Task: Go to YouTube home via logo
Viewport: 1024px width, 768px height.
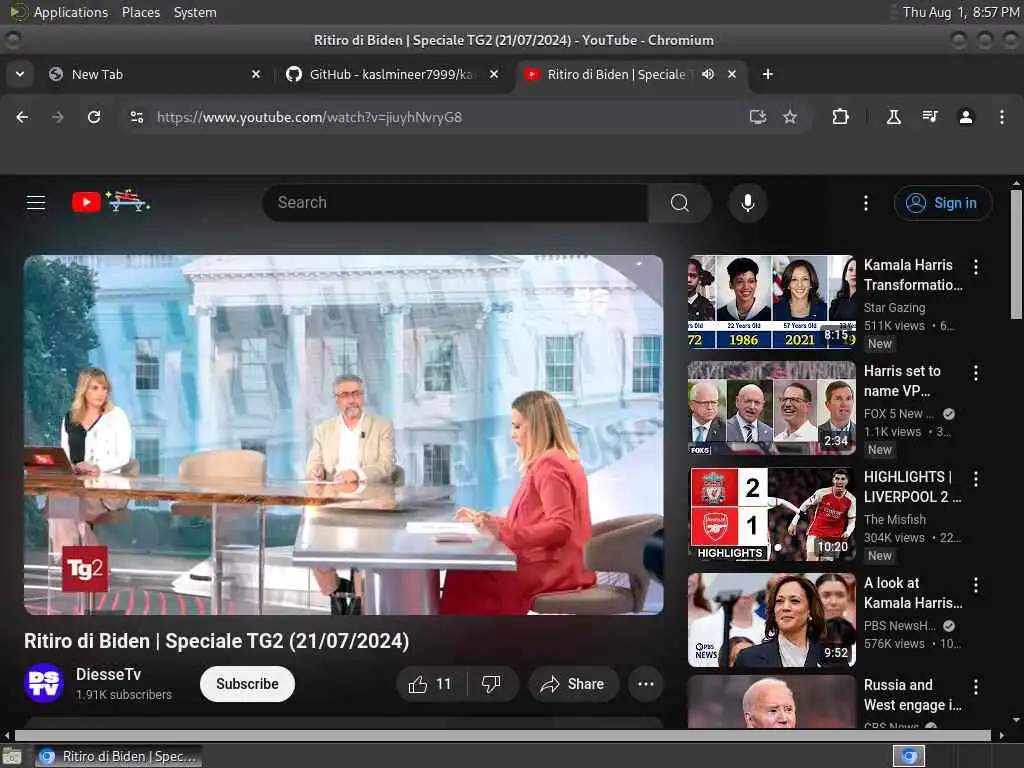Action: 110,201
